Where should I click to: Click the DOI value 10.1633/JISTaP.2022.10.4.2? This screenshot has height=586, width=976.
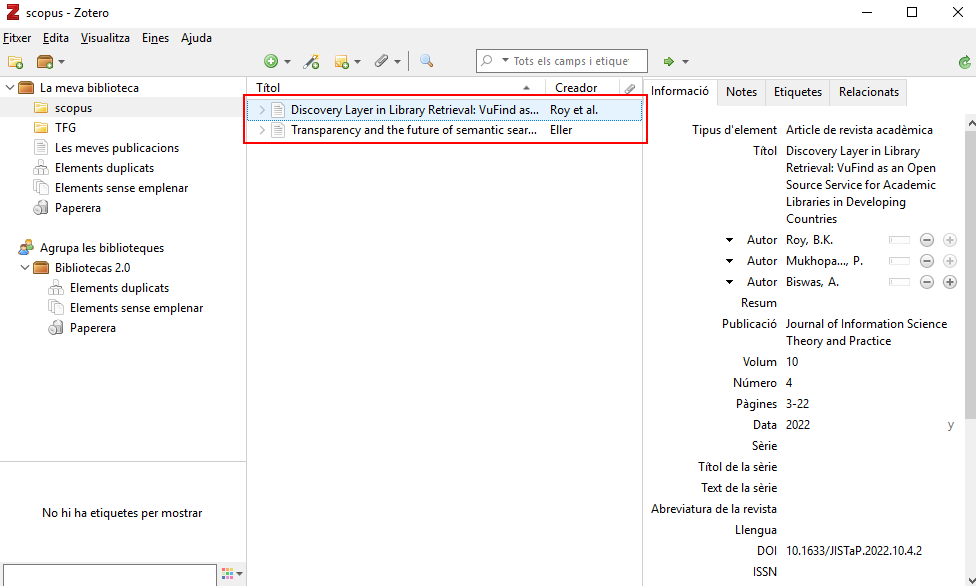[853, 551]
